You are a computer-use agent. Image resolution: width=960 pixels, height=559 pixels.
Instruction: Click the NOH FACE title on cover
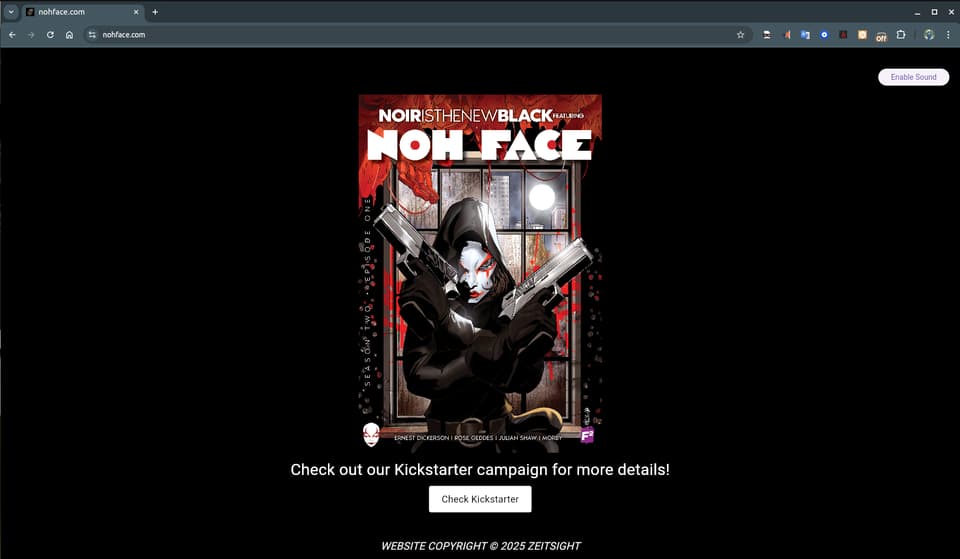pyautogui.click(x=479, y=145)
